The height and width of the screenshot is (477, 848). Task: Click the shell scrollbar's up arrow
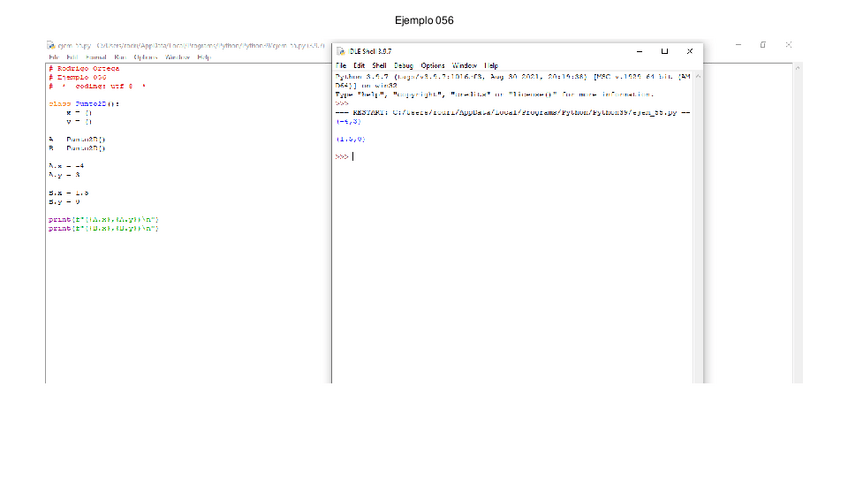(697, 76)
